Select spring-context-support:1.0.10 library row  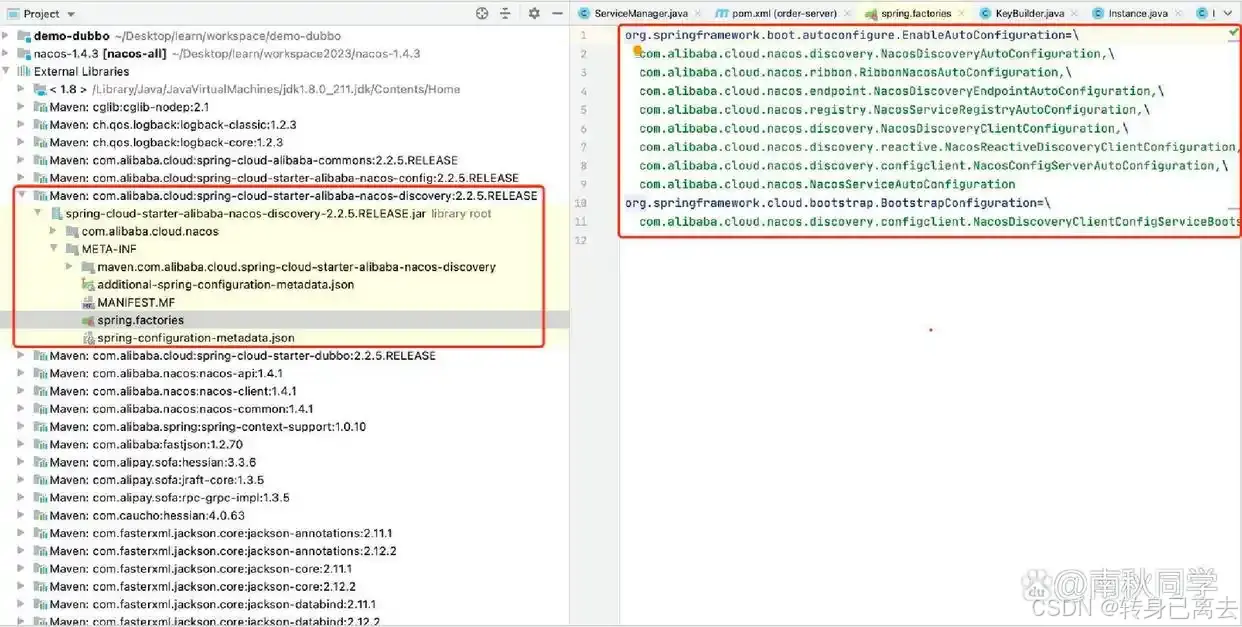pyautogui.click(x=285, y=427)
